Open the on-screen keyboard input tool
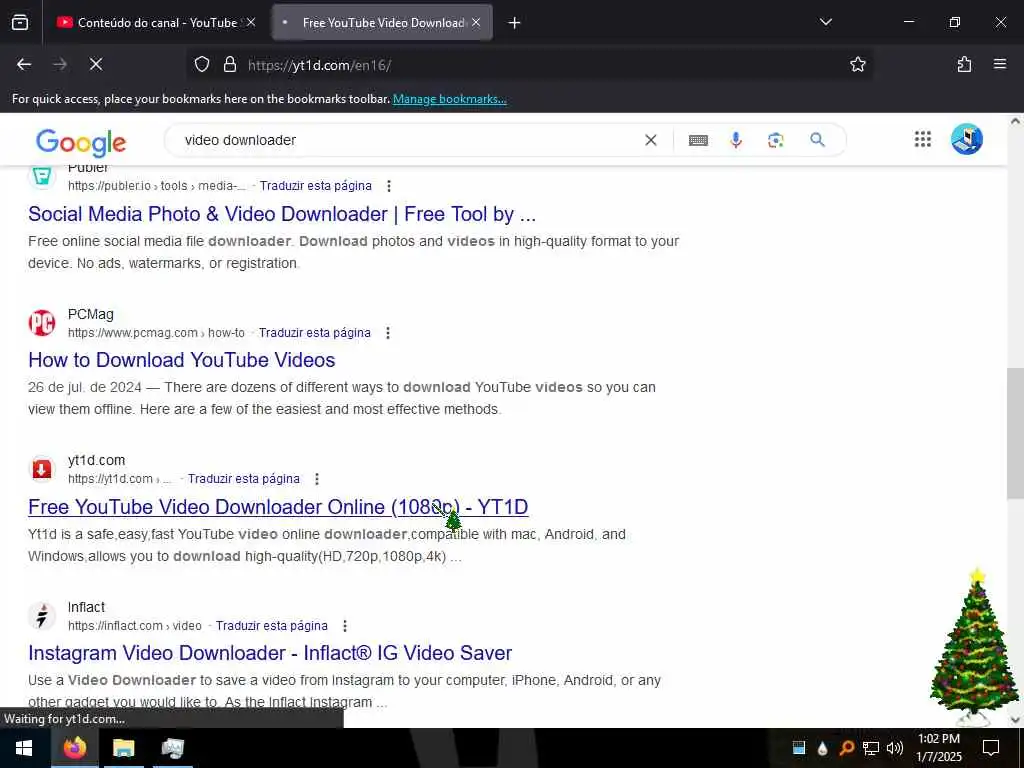Screen dimensions: 1024x768 click(698, 140)
